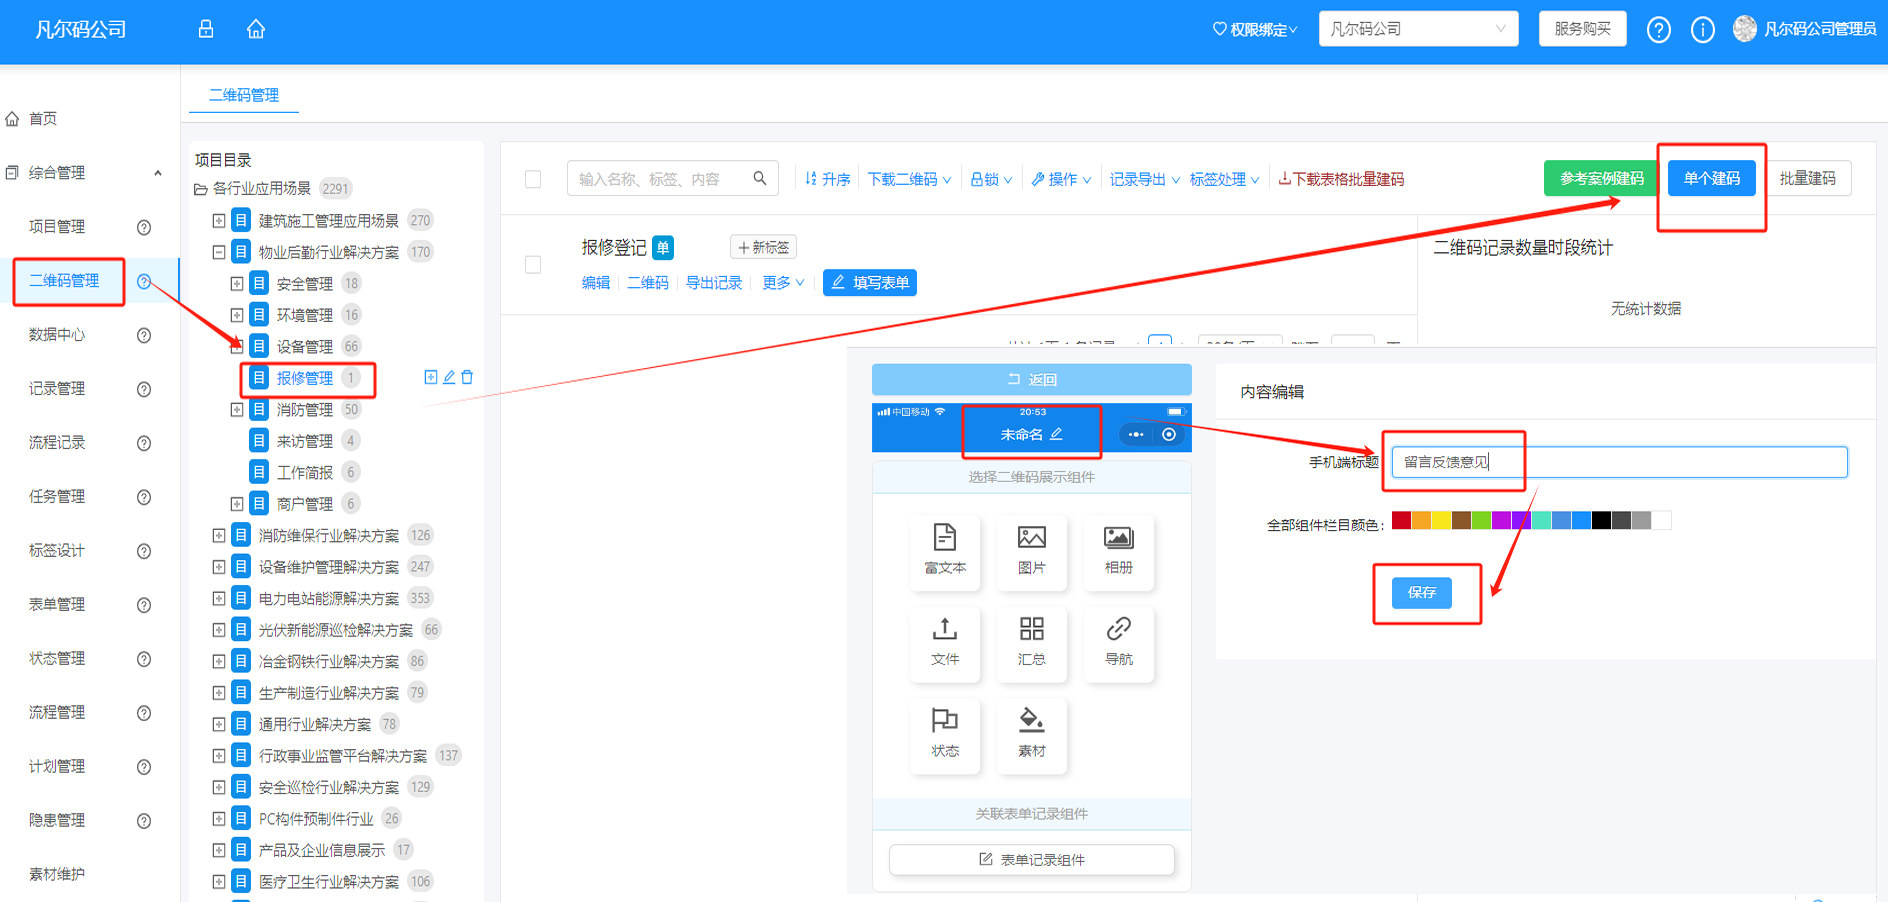The width and height of the screenshot is (1888, 902).
Task: Open help question mark icon in header
Action: (1658, 30)
